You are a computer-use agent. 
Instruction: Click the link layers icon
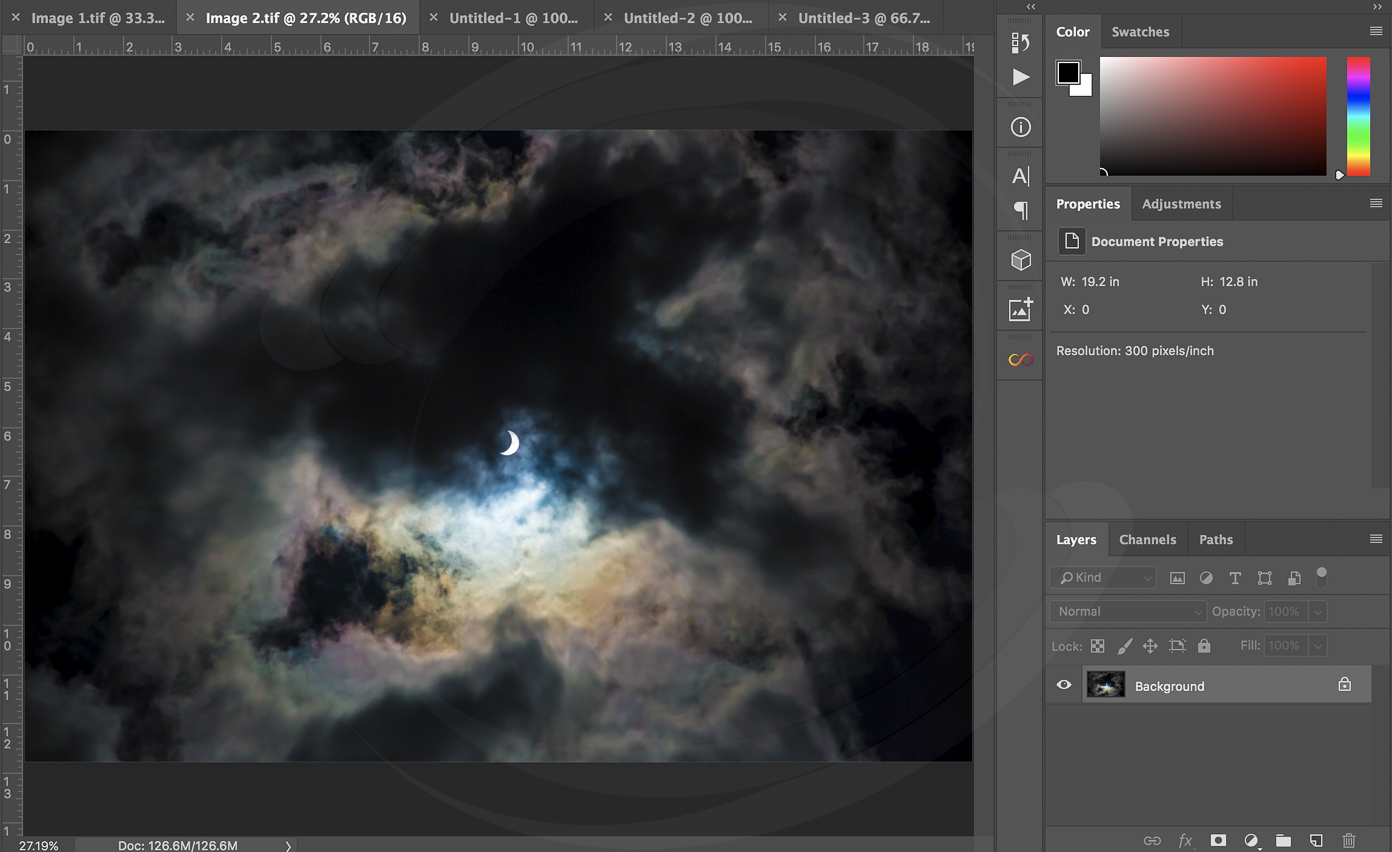tap(1152, 841)
